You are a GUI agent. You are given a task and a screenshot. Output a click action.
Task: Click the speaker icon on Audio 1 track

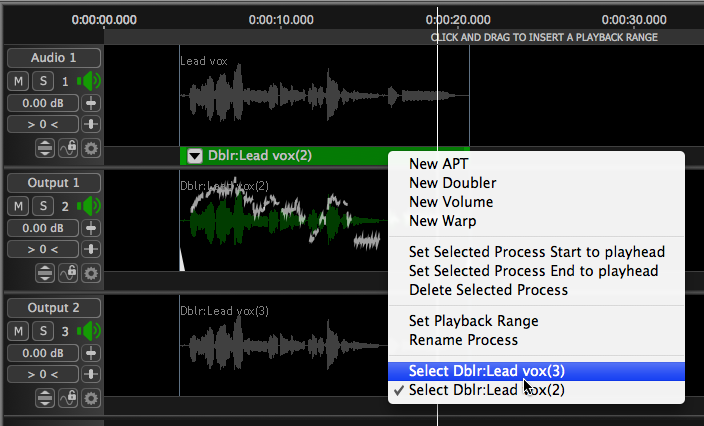tap(89, 81)
